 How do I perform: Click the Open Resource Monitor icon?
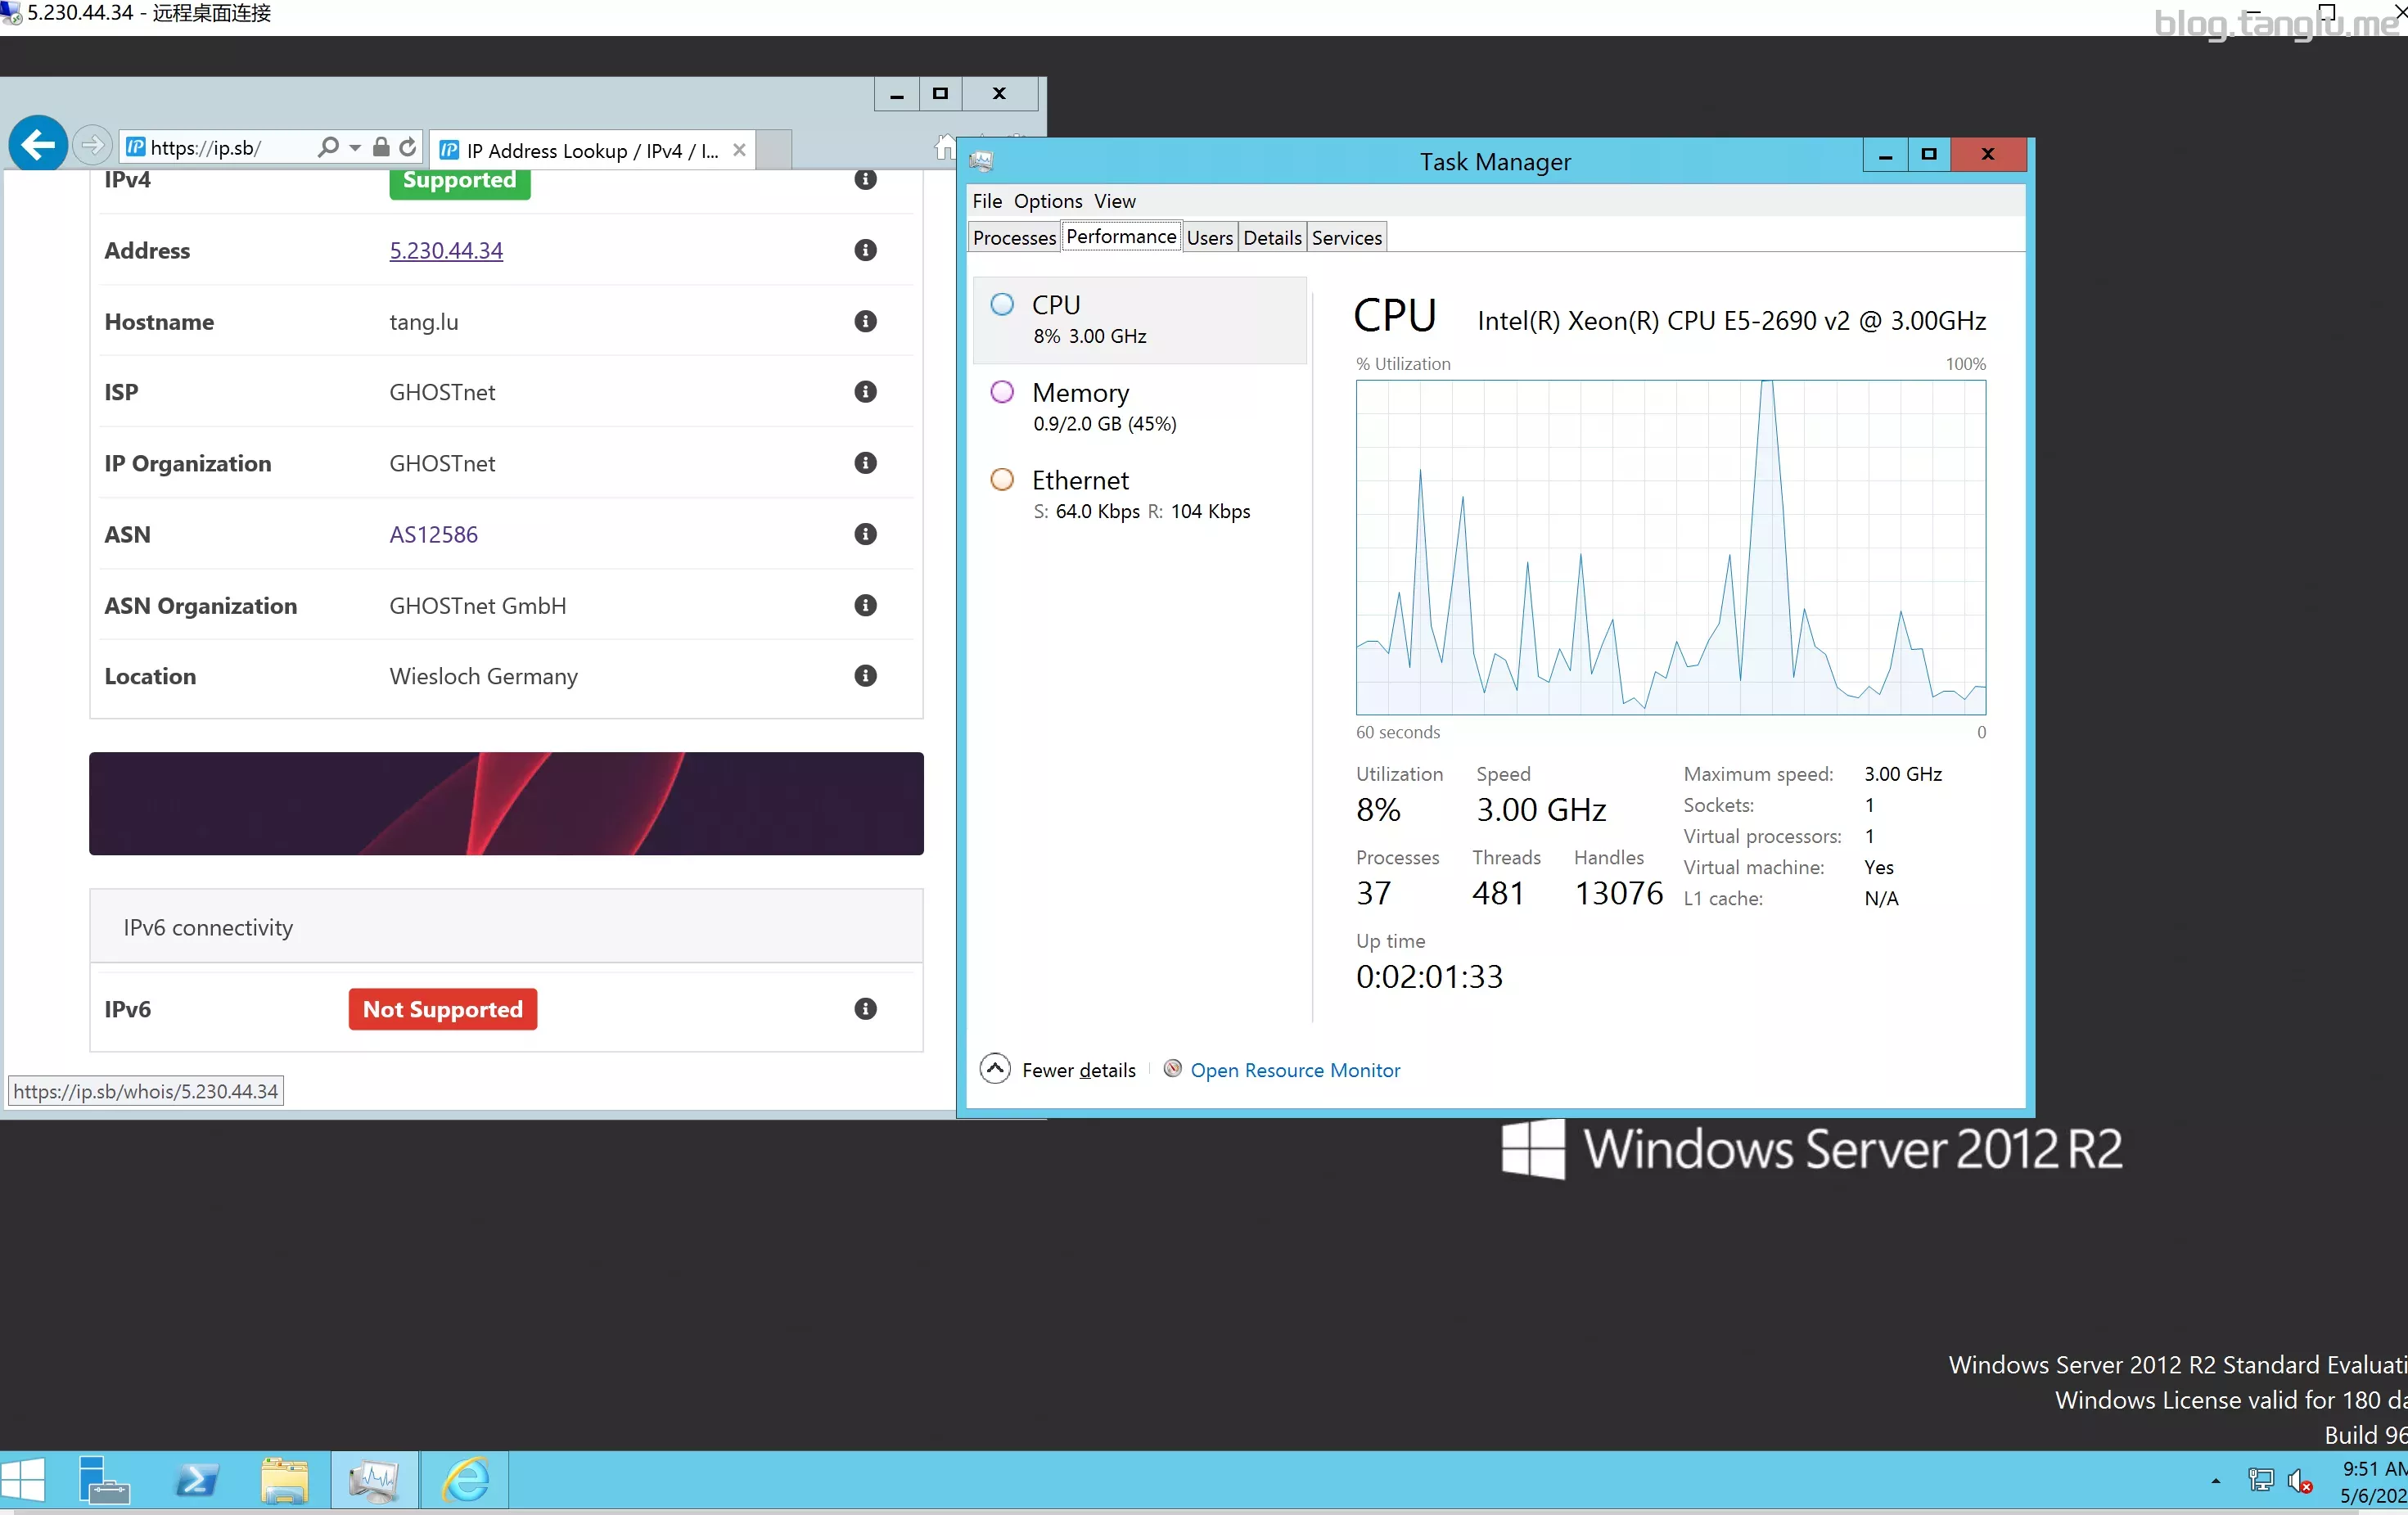(1172, 1068)
